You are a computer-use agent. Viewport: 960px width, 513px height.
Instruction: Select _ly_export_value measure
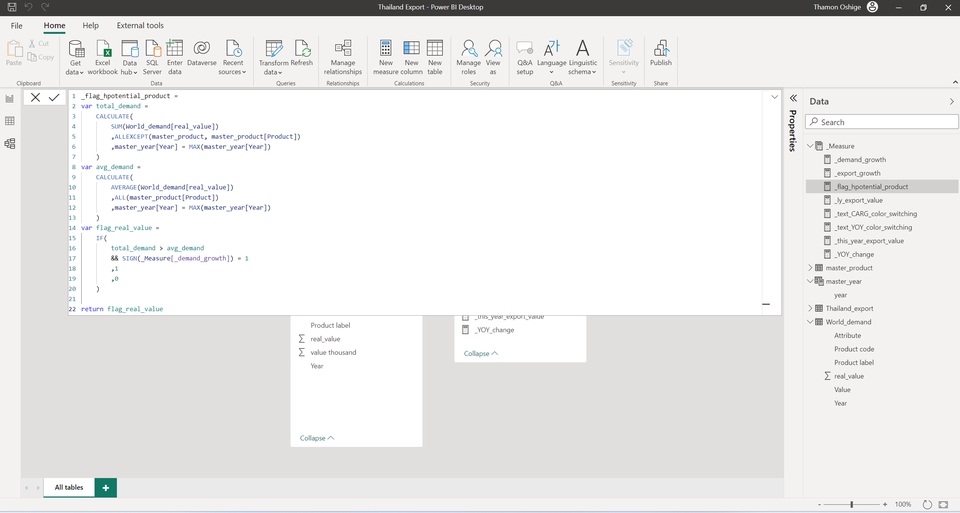tap(858, 200)
